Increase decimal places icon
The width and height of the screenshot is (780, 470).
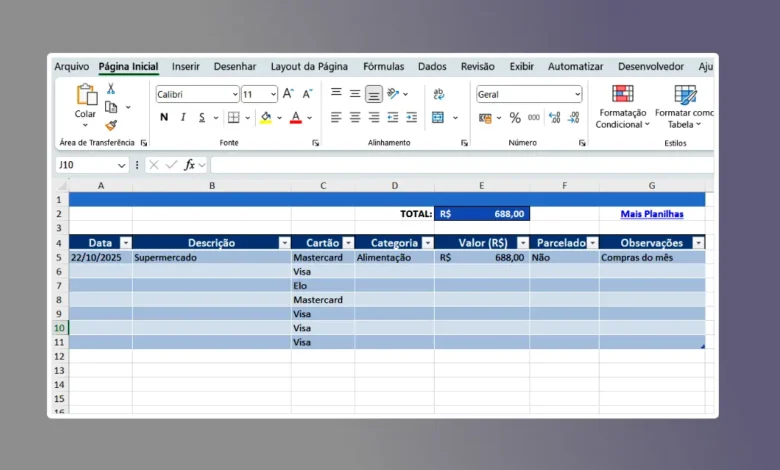pos(554,118)
